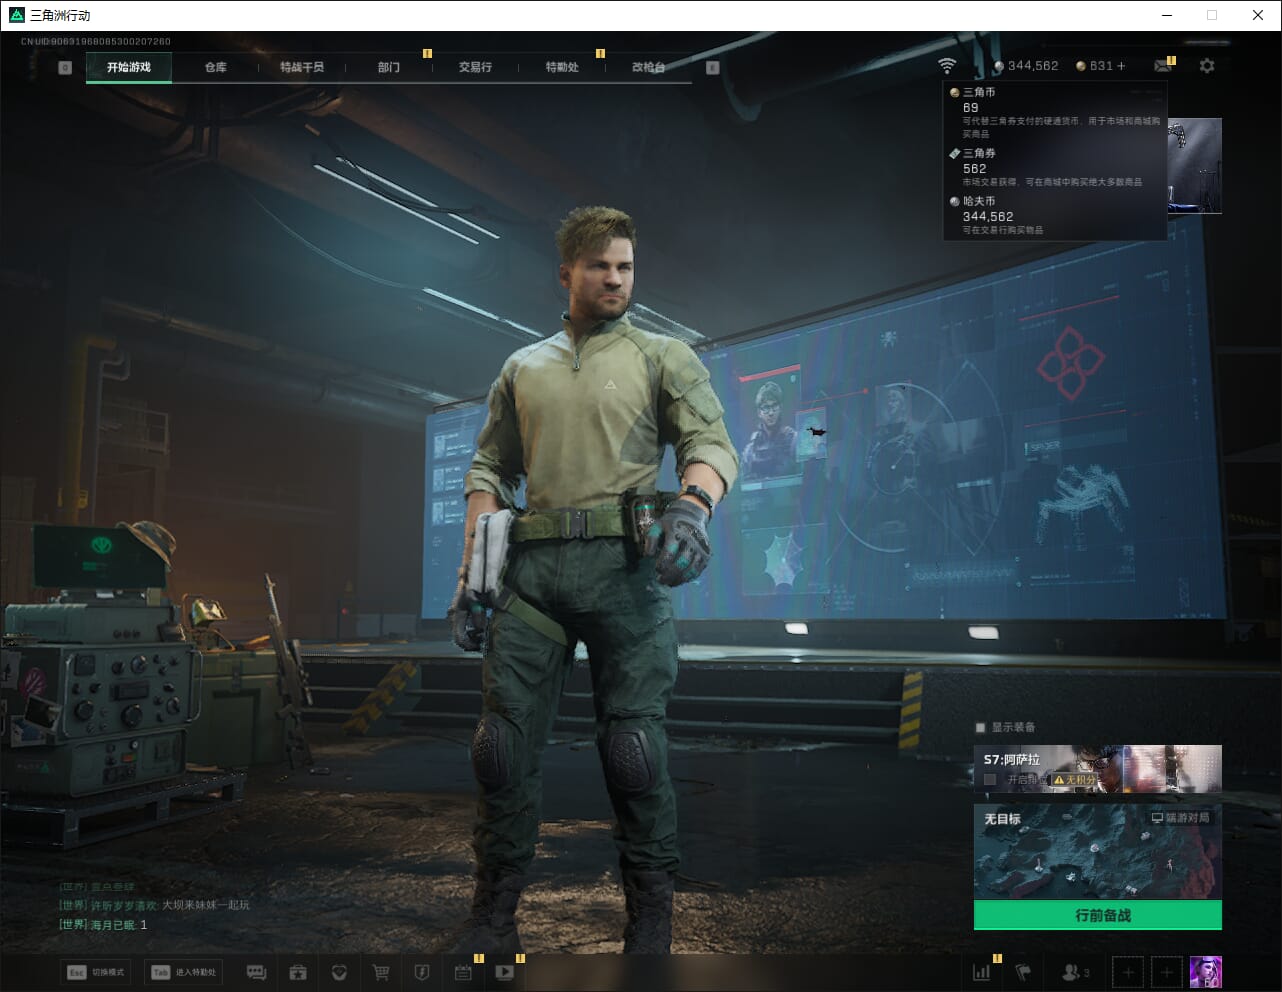Click the Tab 进入特勤处 button
This screenshot has height=992, width=1282.
pyautogui.click(x=185, y=972)
